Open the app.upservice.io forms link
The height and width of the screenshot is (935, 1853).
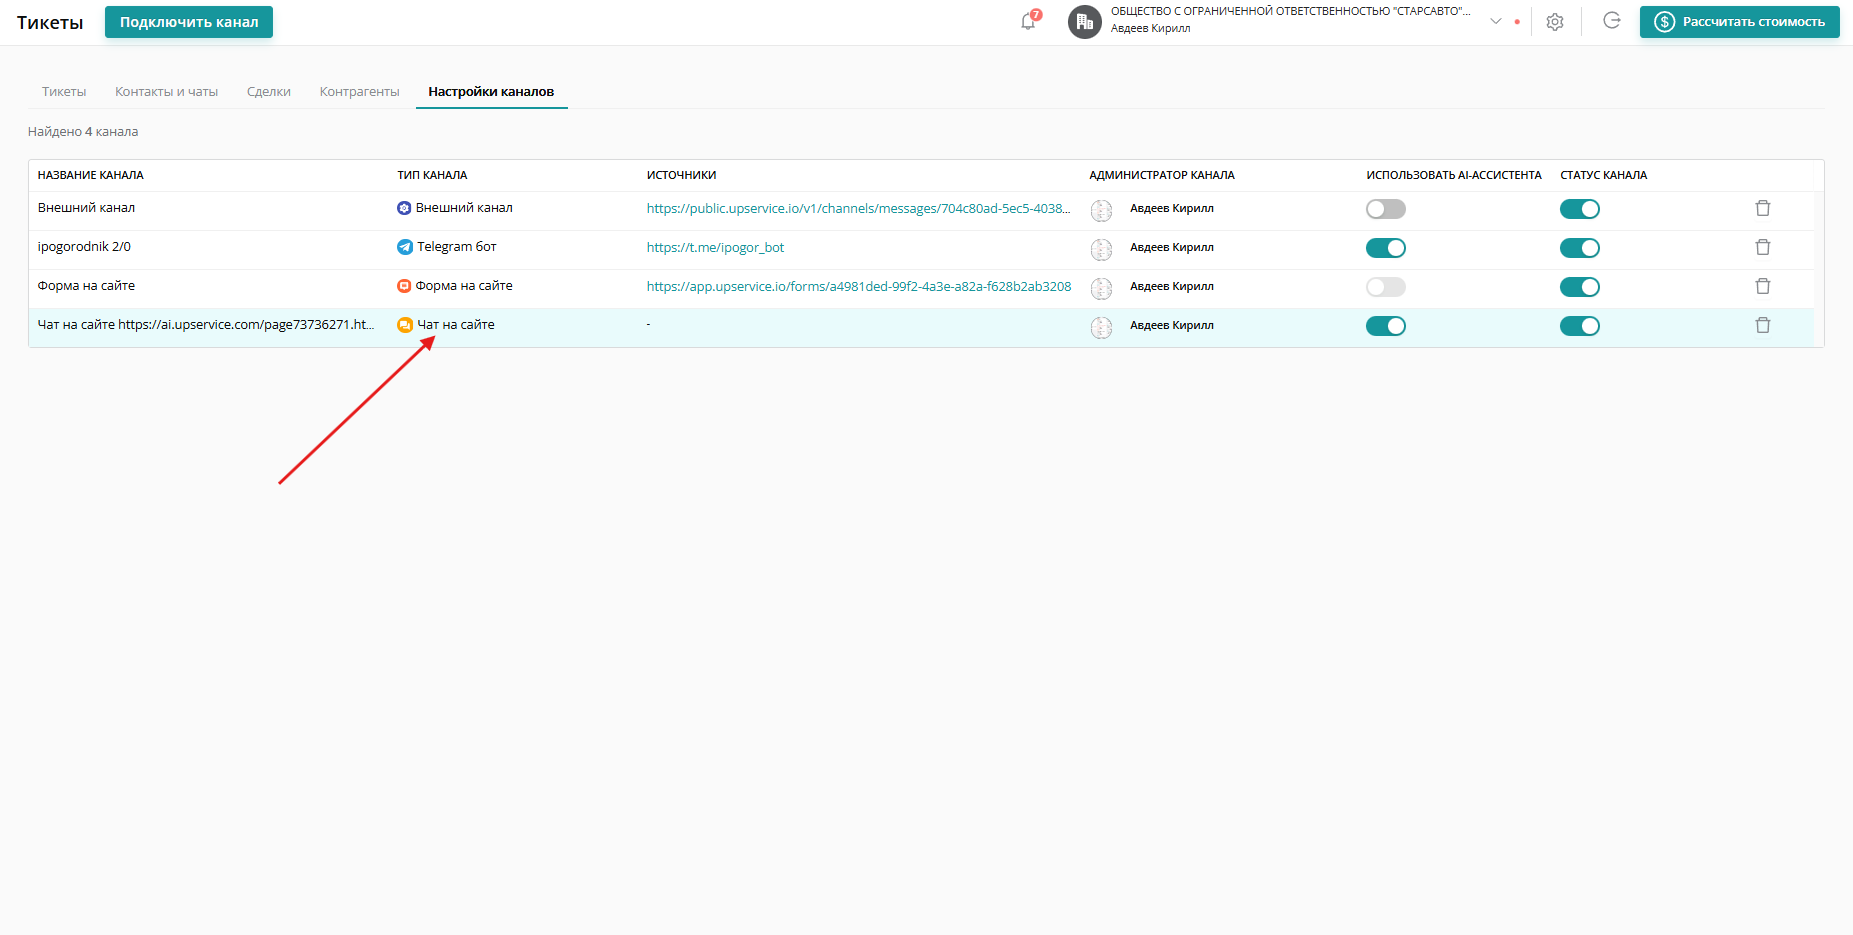pos(859,286)
